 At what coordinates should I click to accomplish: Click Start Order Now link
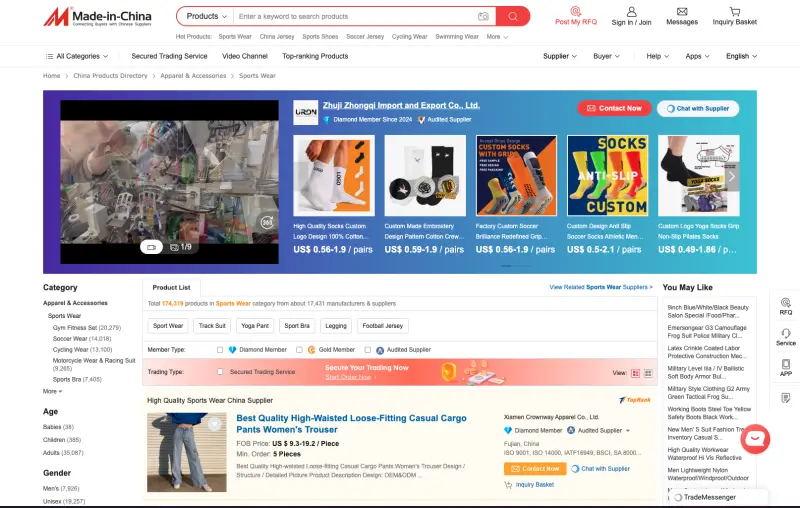click(348, 377)
